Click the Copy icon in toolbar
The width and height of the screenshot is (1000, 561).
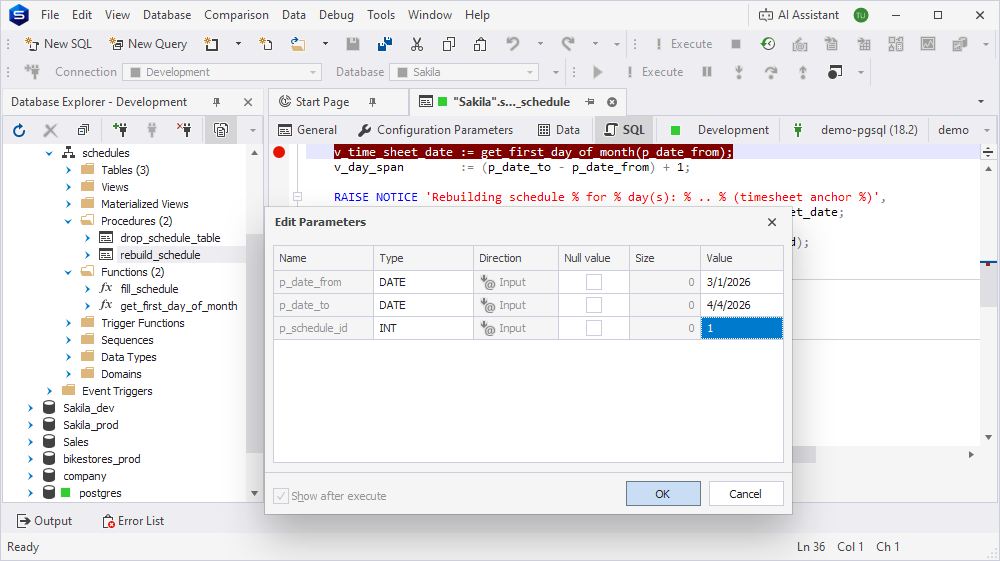[x=449, y=44]
